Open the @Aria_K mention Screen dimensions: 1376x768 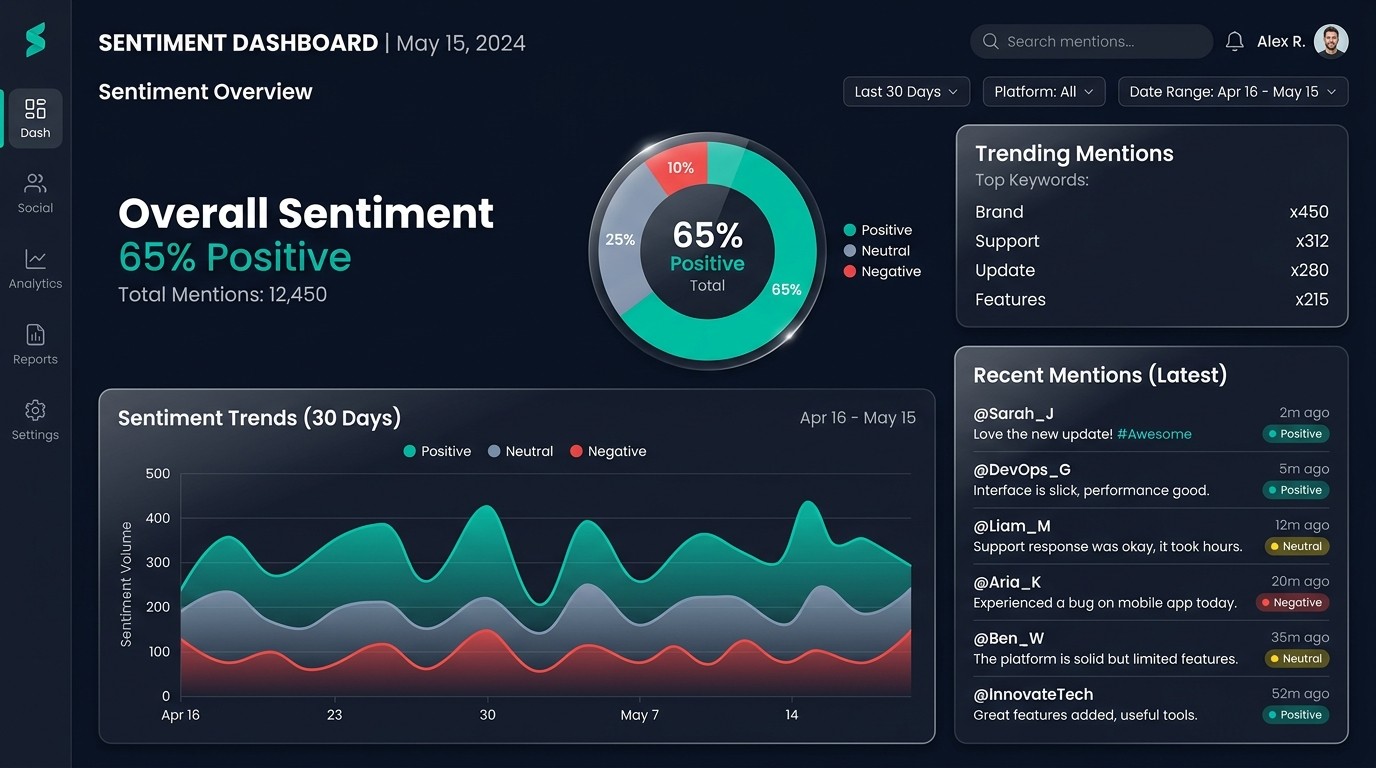[x=1007, y=582]
